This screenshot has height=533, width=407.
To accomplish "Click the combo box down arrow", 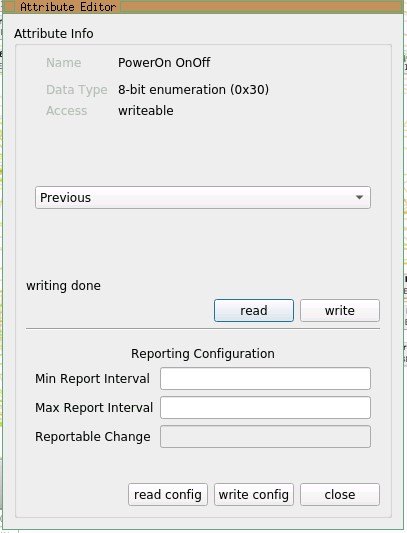I will 359,197.
